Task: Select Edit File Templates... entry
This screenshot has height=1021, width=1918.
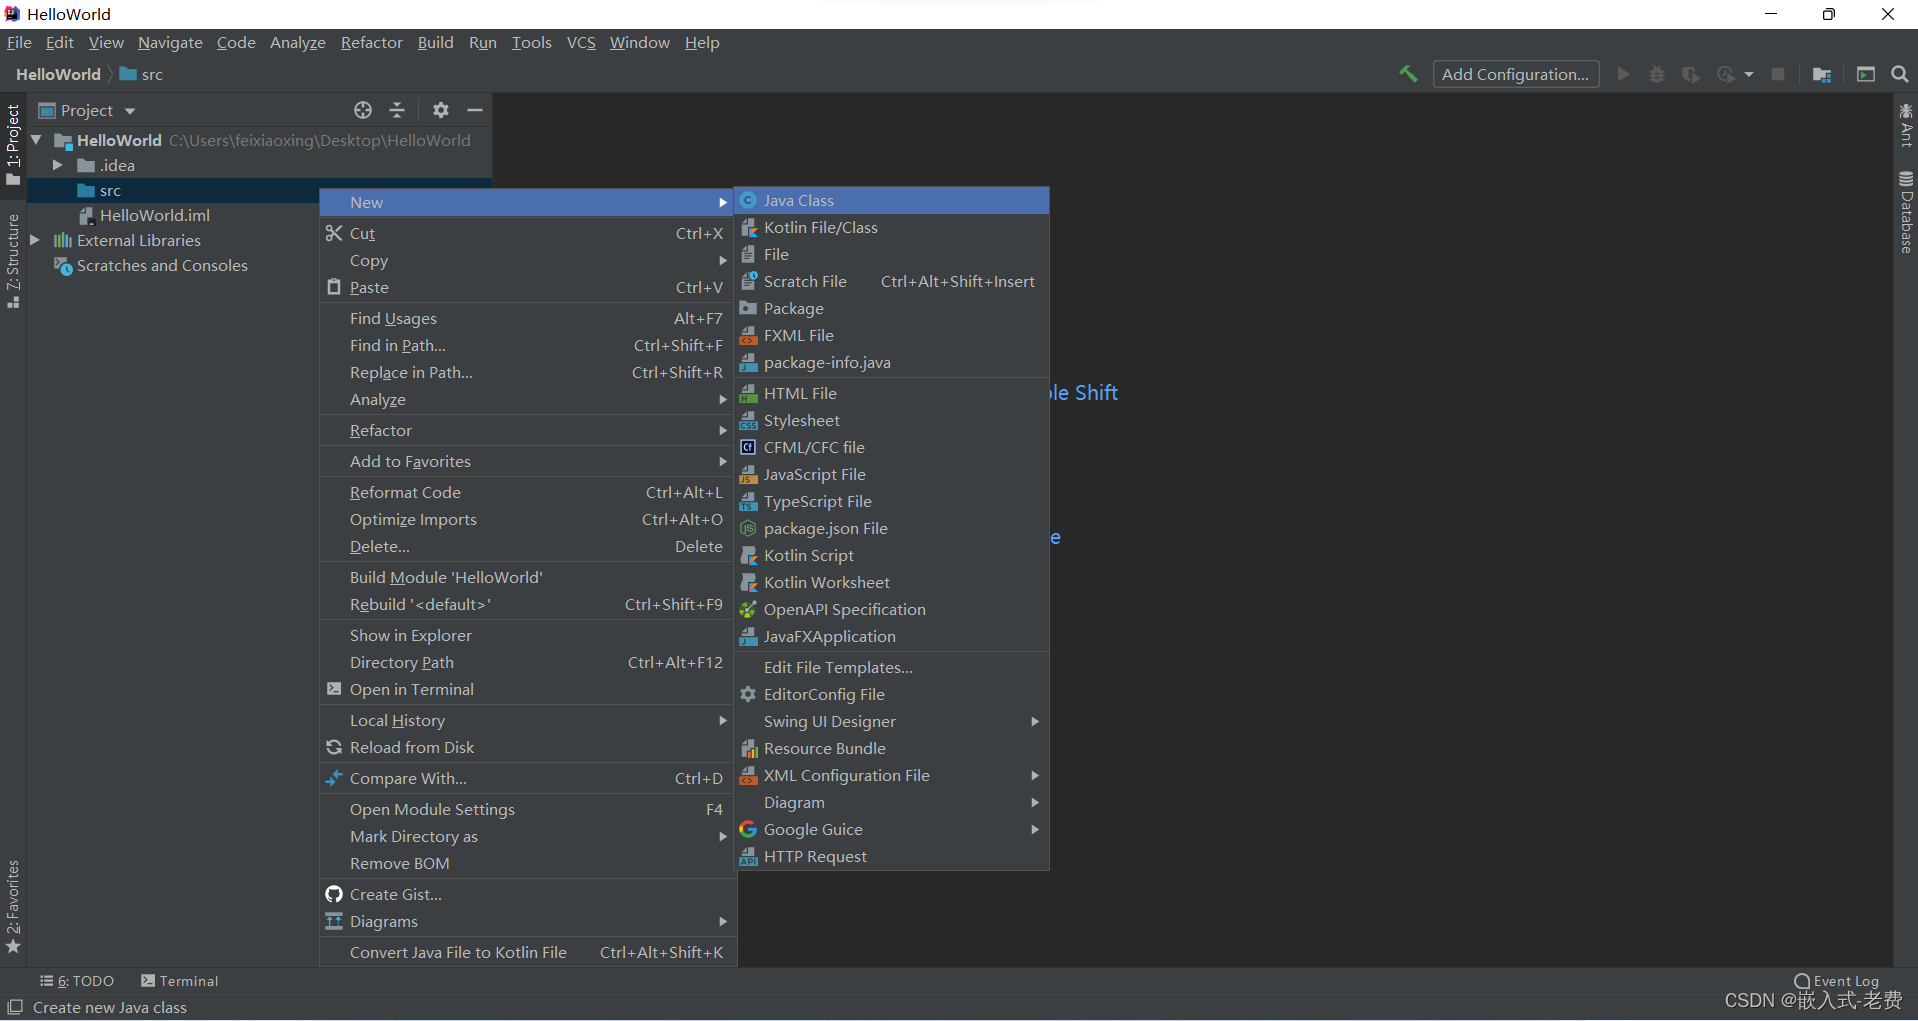Action: (892, 667)
